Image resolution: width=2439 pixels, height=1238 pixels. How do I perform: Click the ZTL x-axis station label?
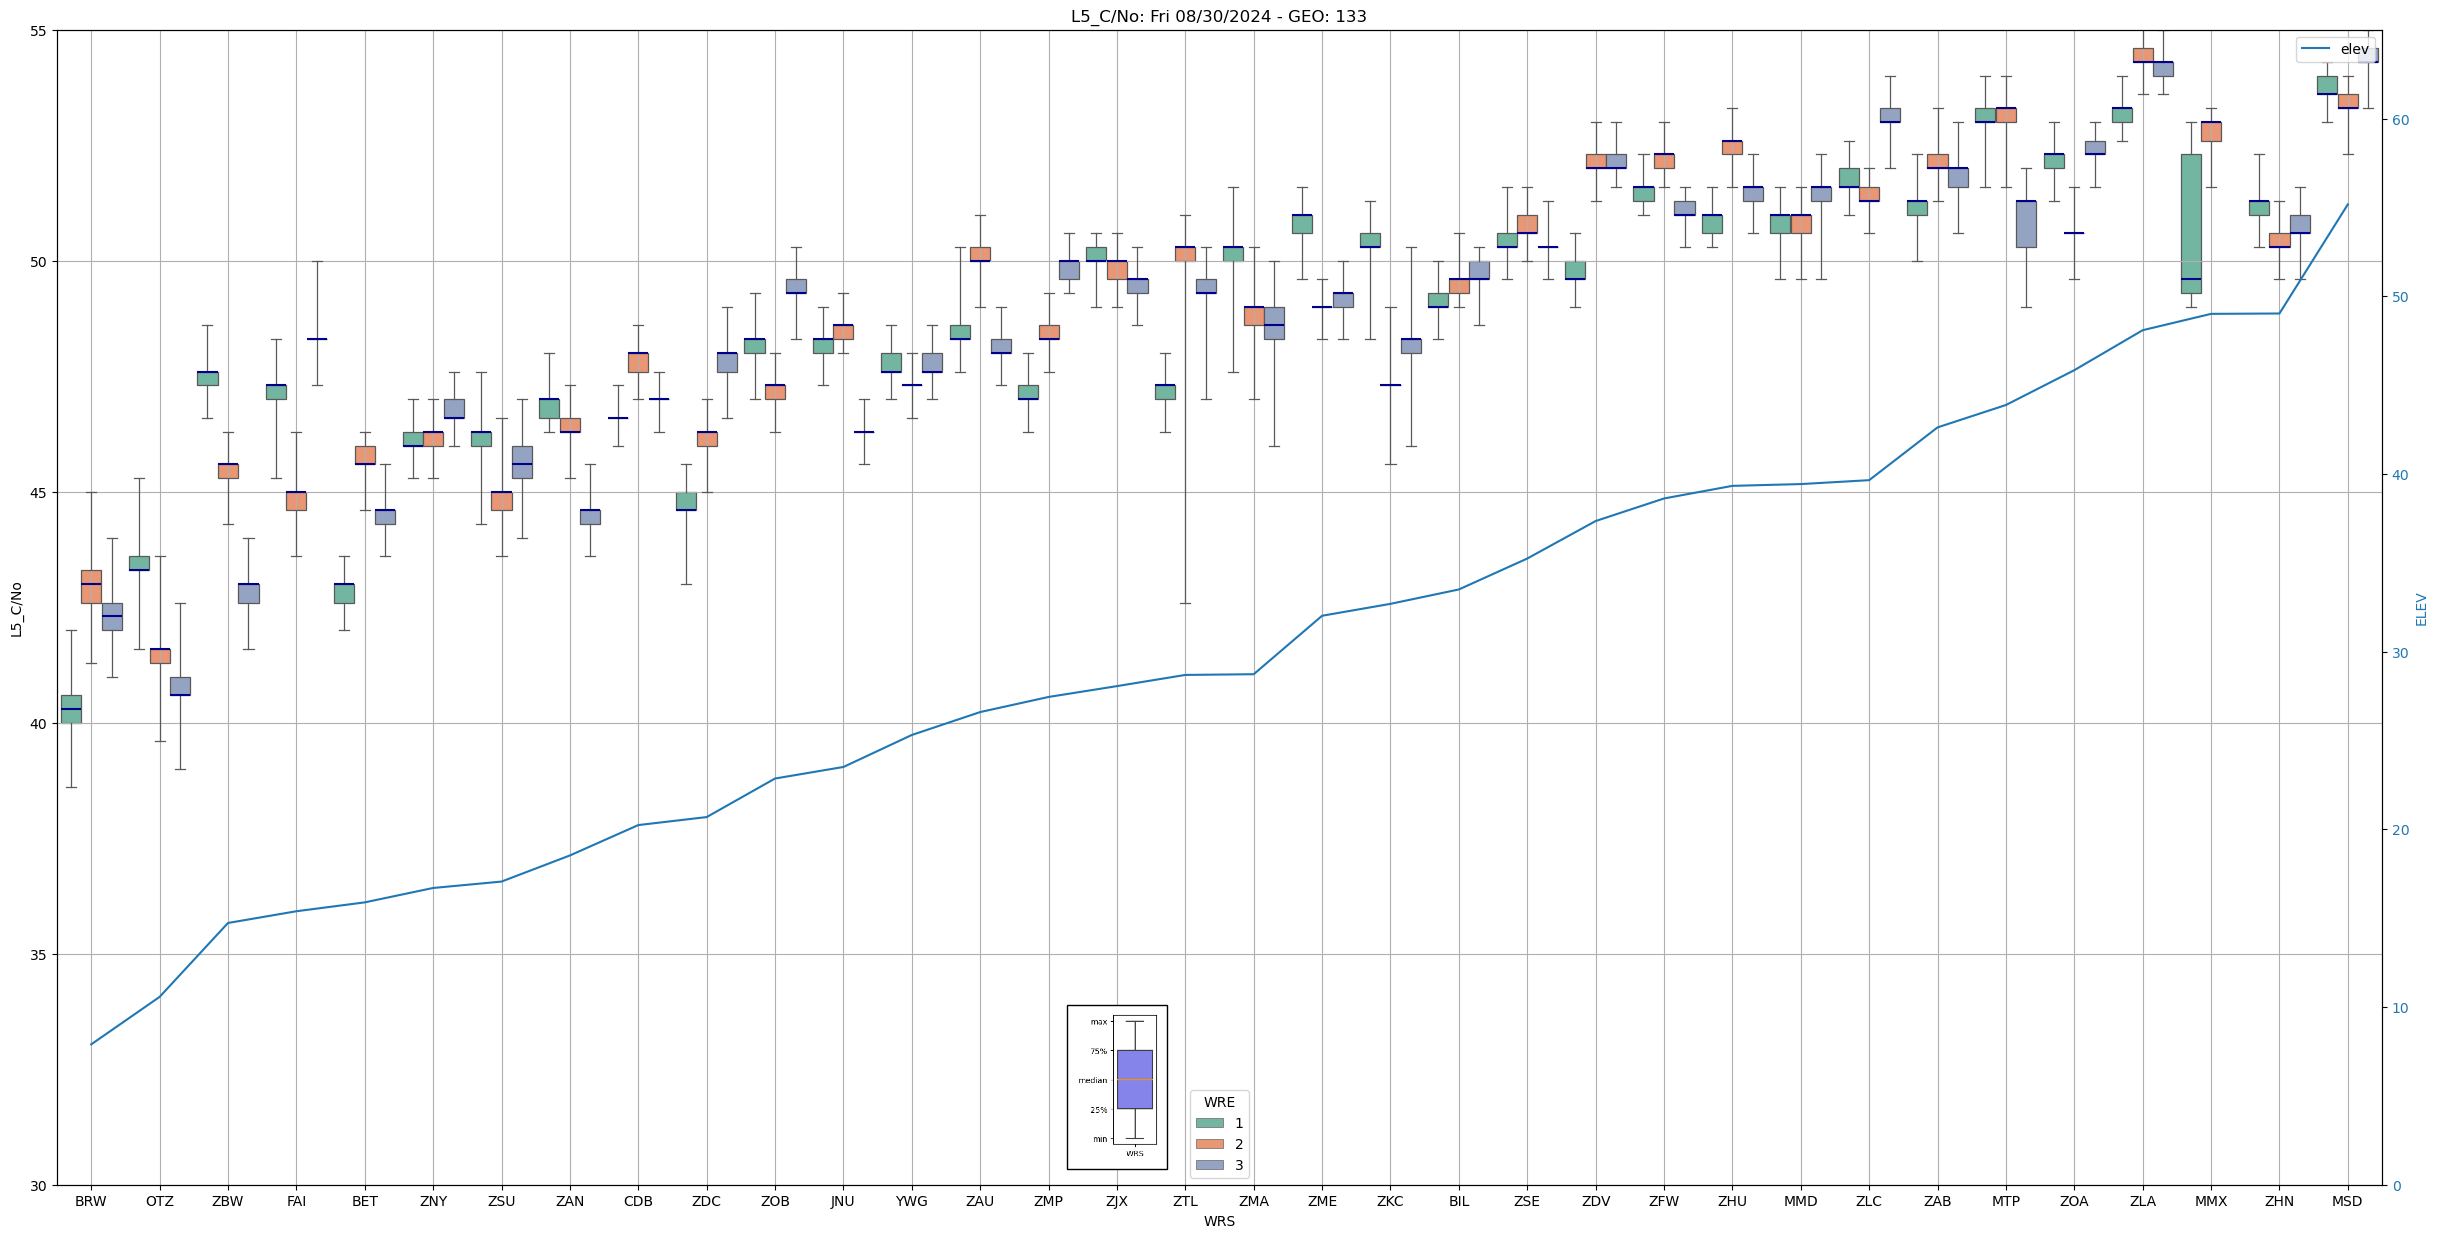[x=1185, y=1201]
